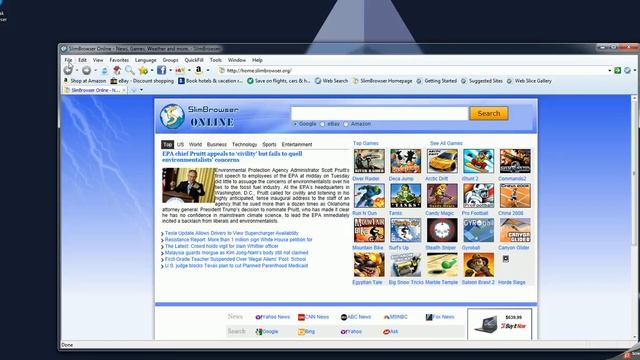
Task: Click the See All Games link
Action: pos(446,143)
